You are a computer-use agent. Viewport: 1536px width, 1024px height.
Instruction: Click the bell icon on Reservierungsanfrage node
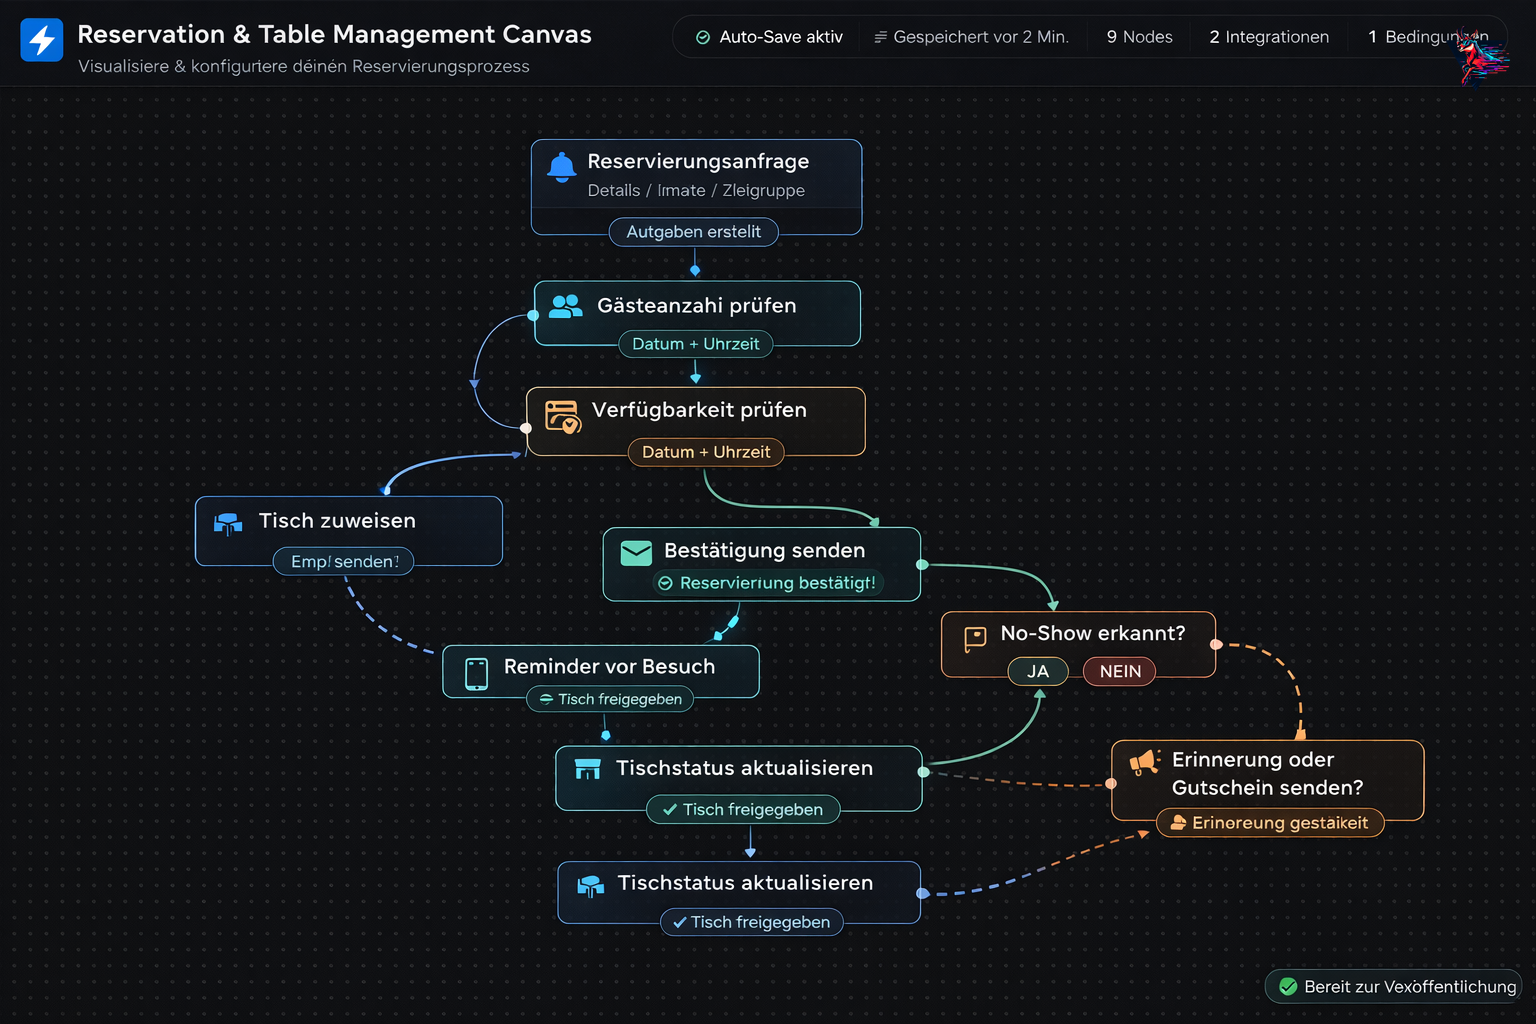[561, 167]
